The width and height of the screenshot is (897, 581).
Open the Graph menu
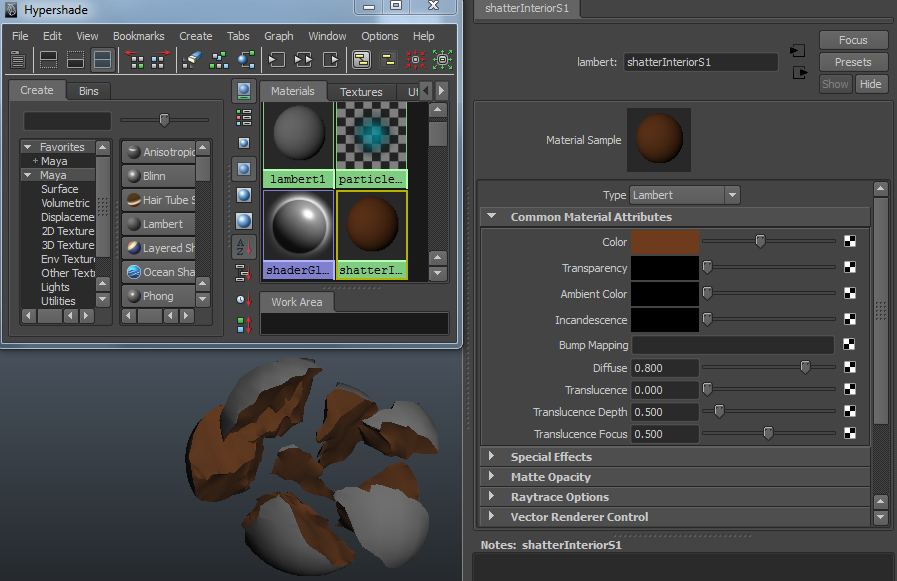coord(279,36)
